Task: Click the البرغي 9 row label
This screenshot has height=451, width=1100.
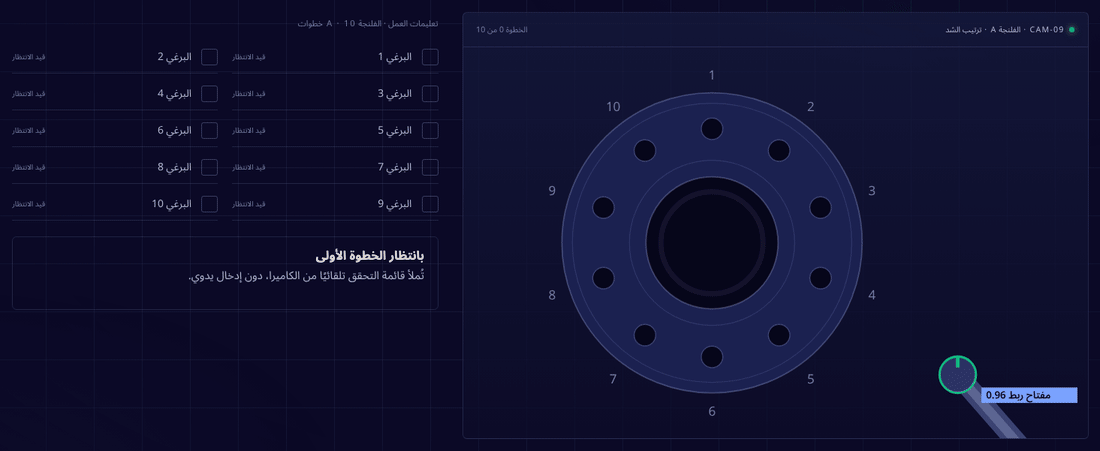Action: (395, 204)
